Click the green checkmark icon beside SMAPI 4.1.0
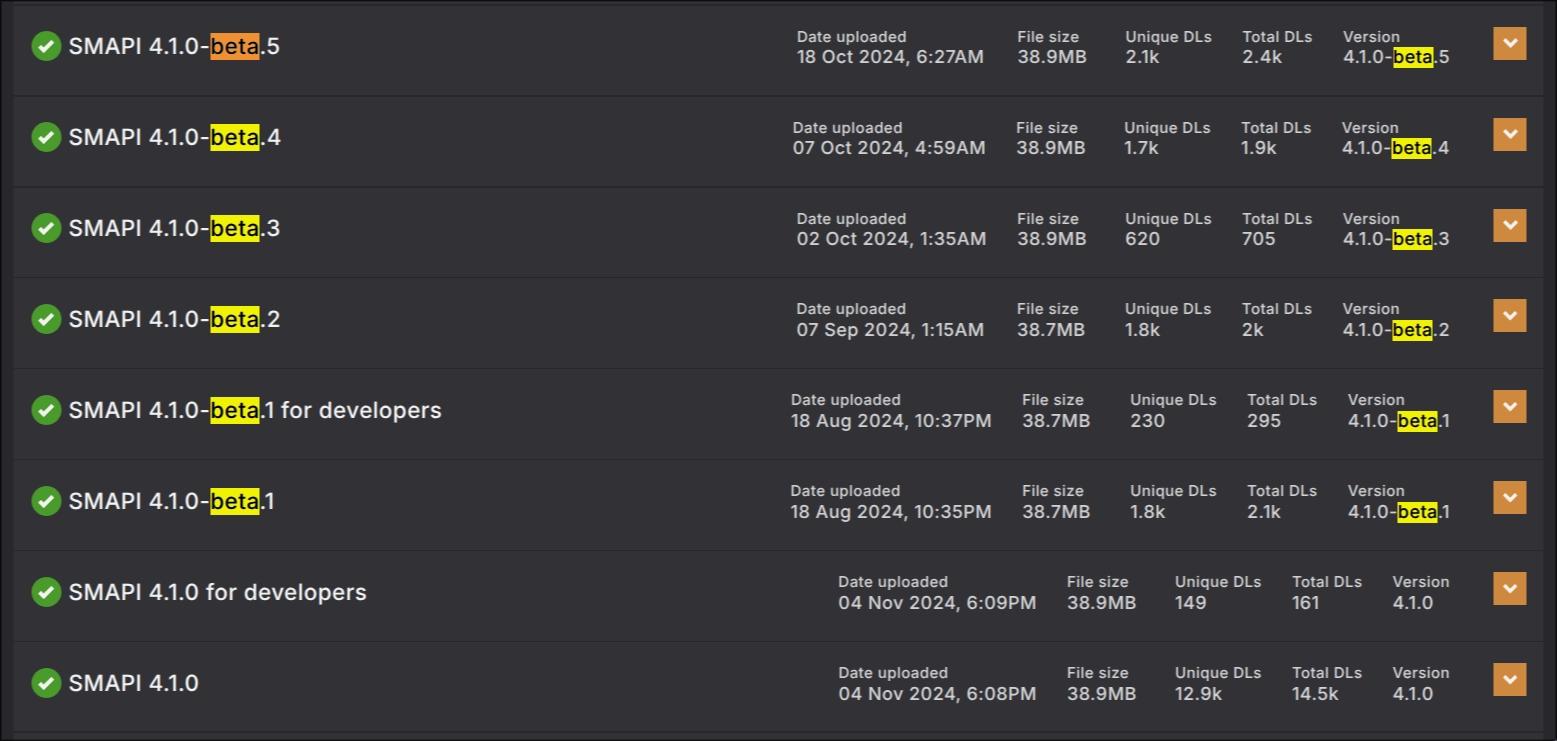This screenshot has height=741, width=1557. 46,683
